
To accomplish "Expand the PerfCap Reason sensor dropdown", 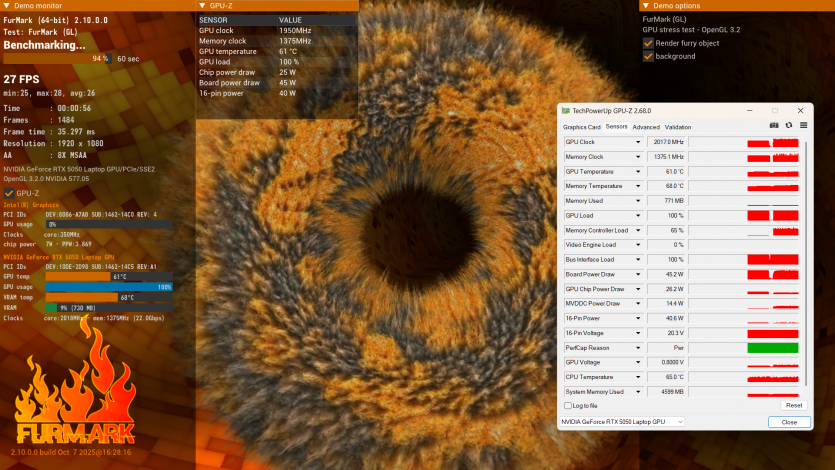I will 638,347.
